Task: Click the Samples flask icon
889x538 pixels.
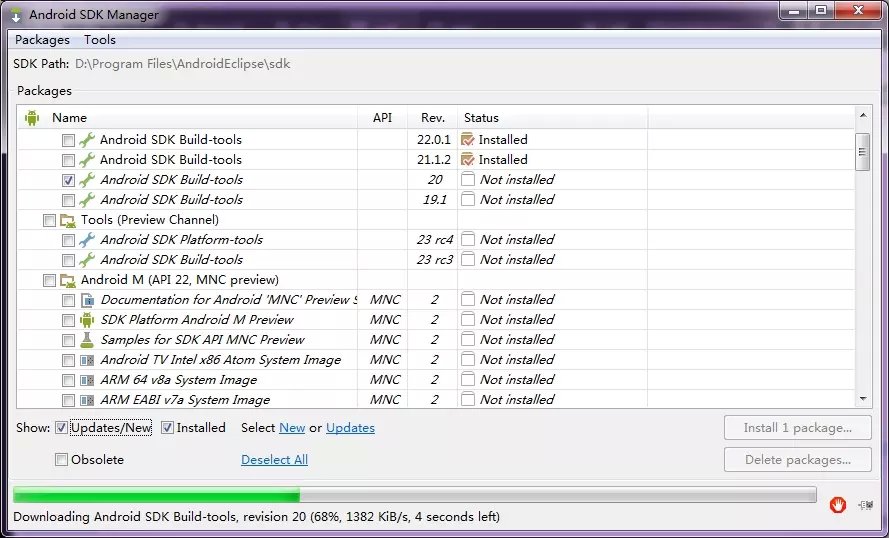Action: click(x=87, y=340)
